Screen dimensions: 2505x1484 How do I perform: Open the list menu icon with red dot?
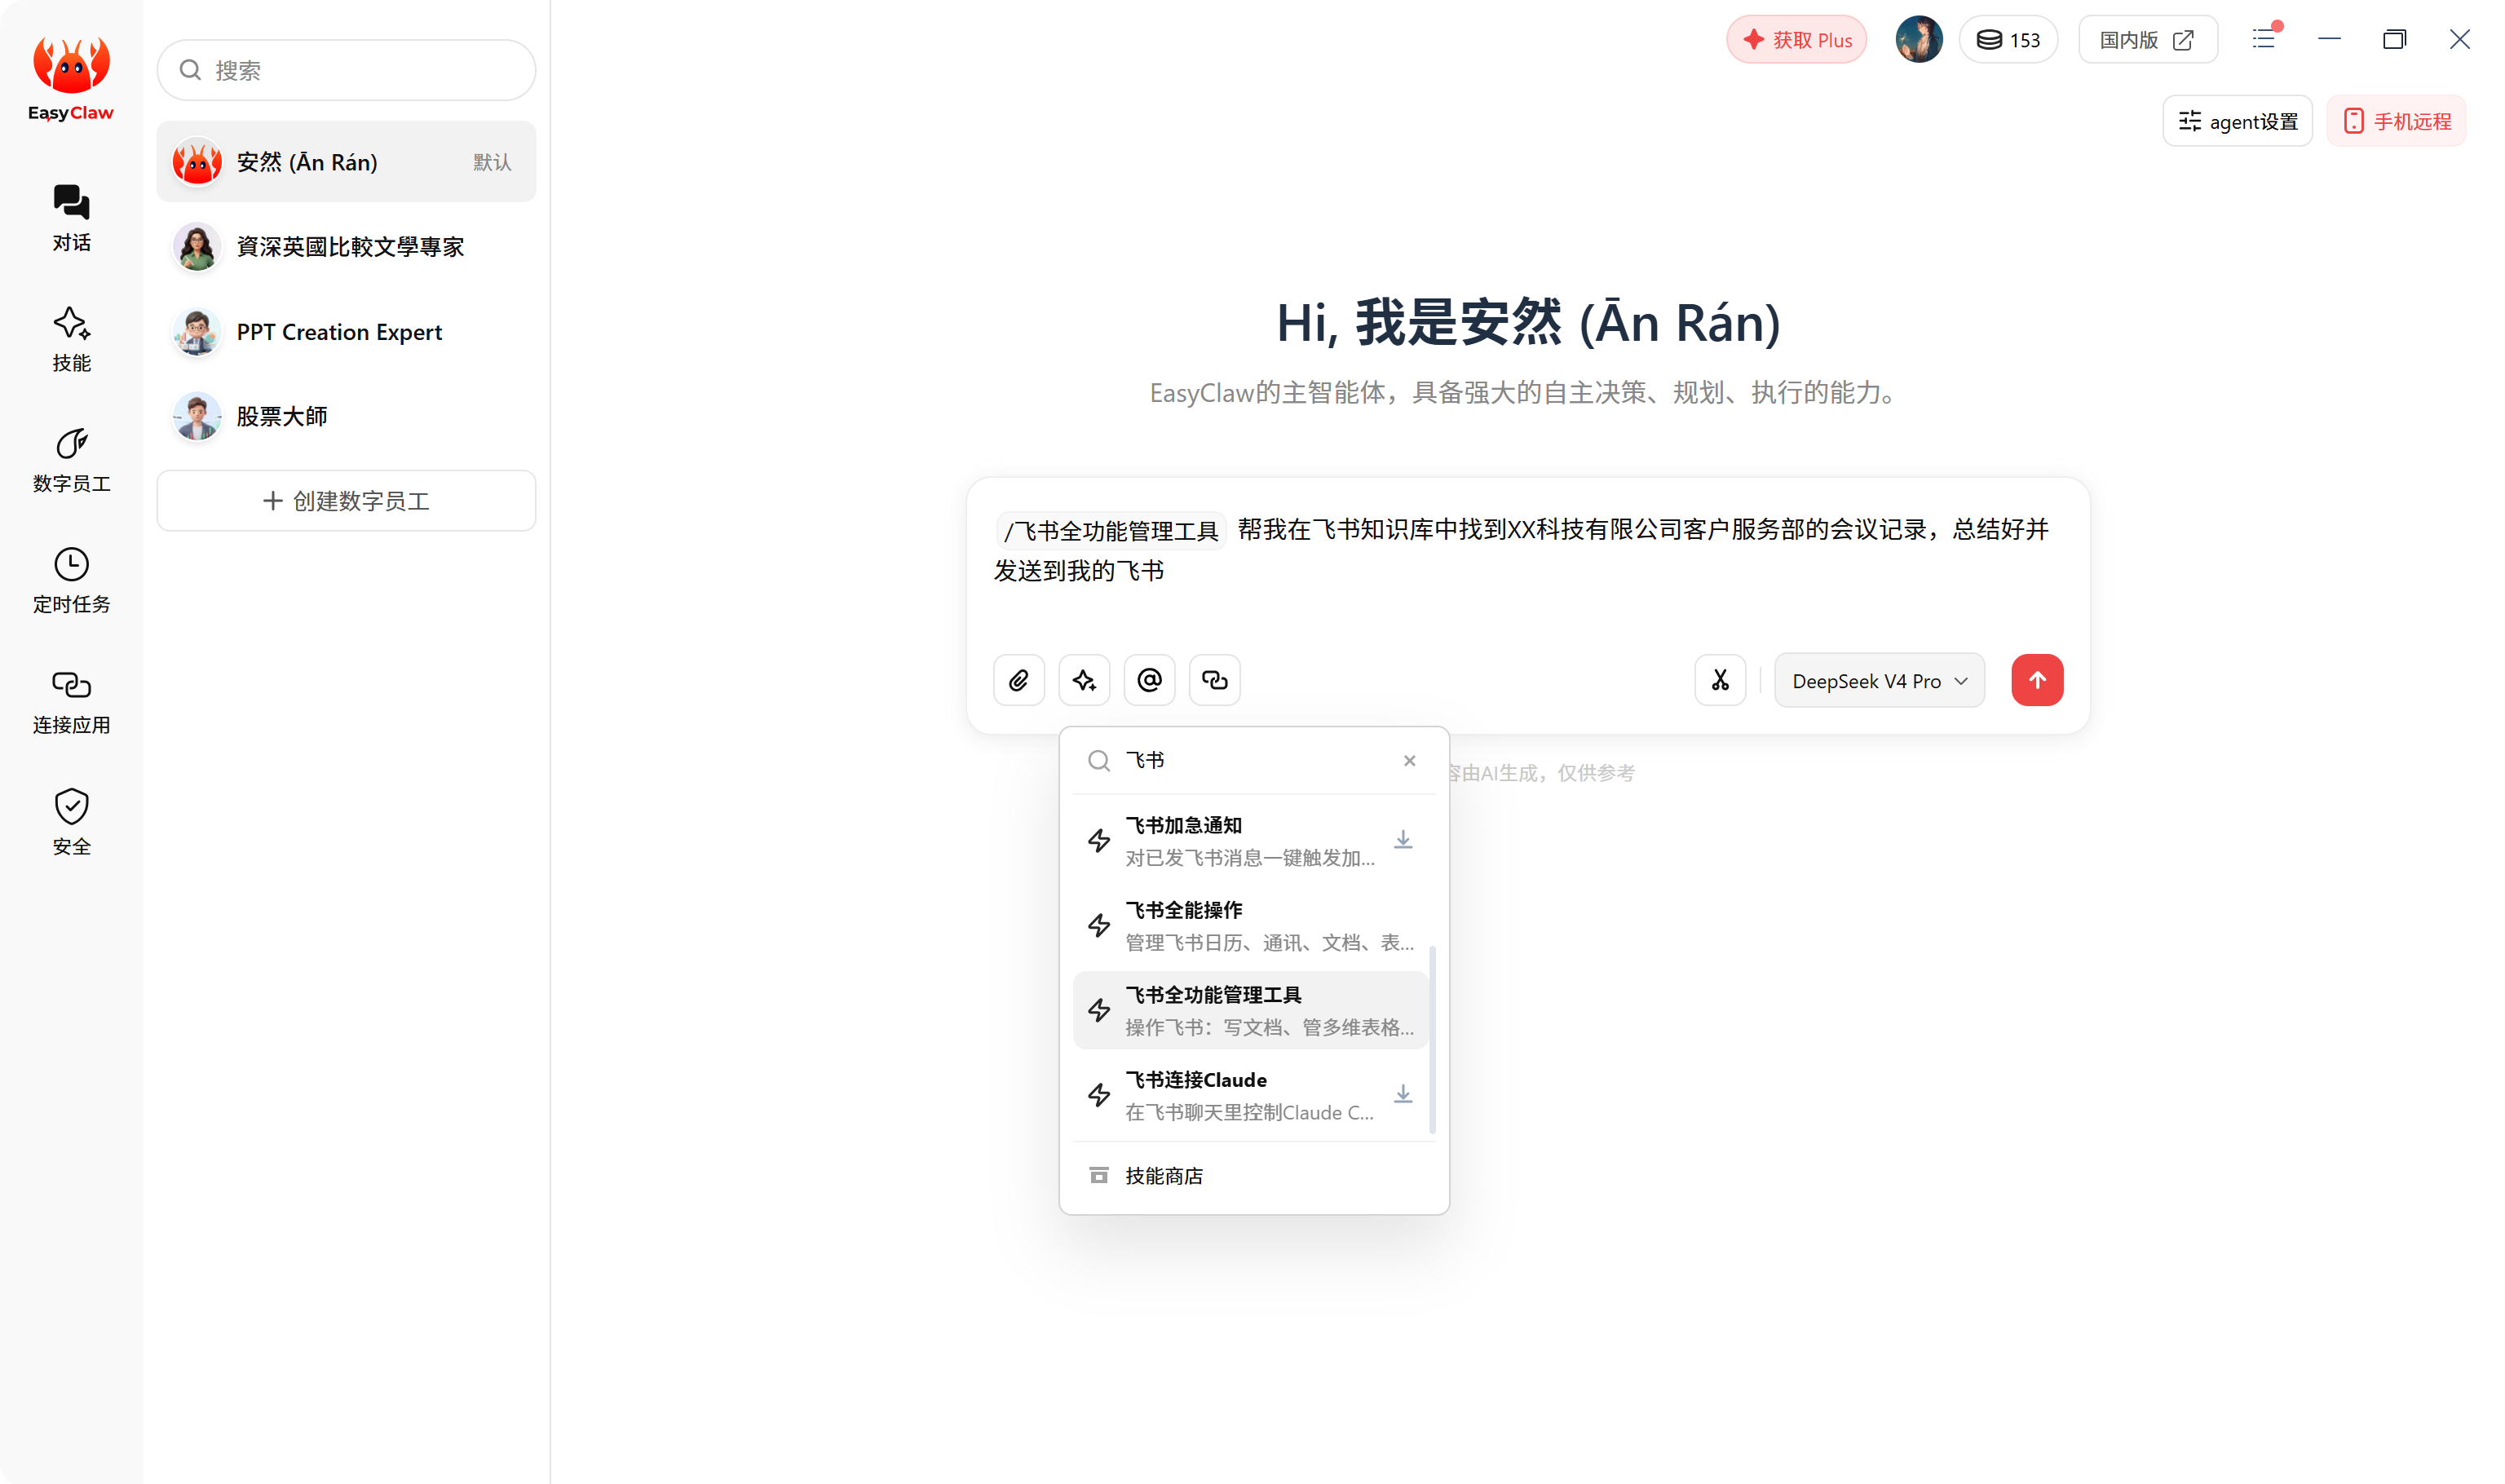point(2265,39)
